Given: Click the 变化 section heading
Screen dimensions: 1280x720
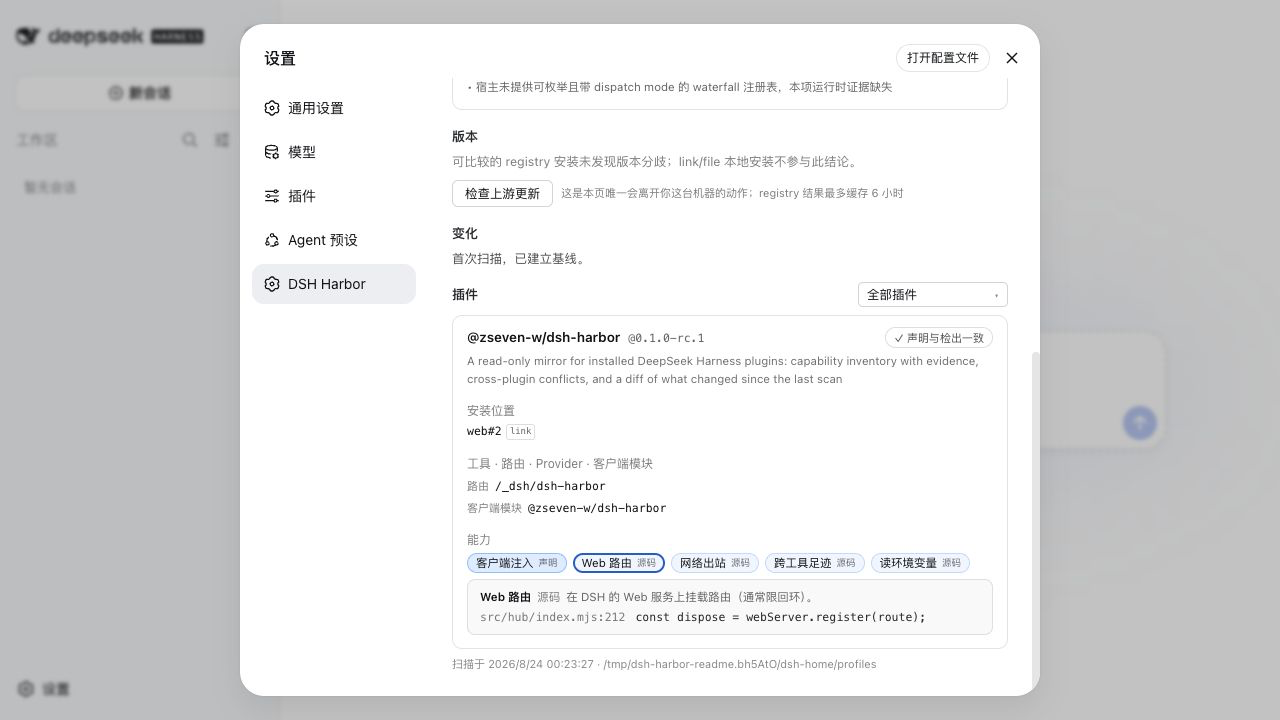Looking at the screenshot, I should coord(465,234).
